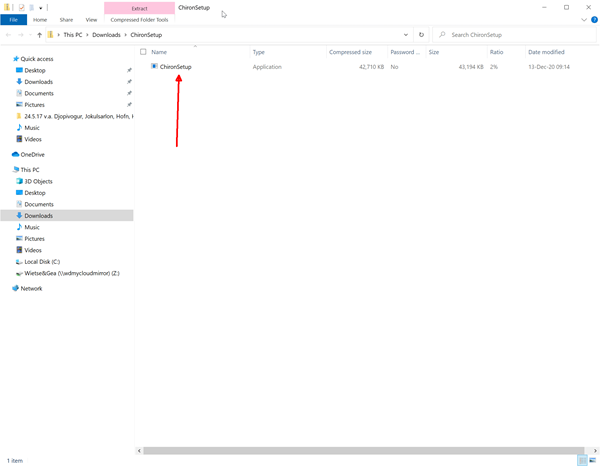Open the Compressed Folder Tools tab

tap(139, 20)
